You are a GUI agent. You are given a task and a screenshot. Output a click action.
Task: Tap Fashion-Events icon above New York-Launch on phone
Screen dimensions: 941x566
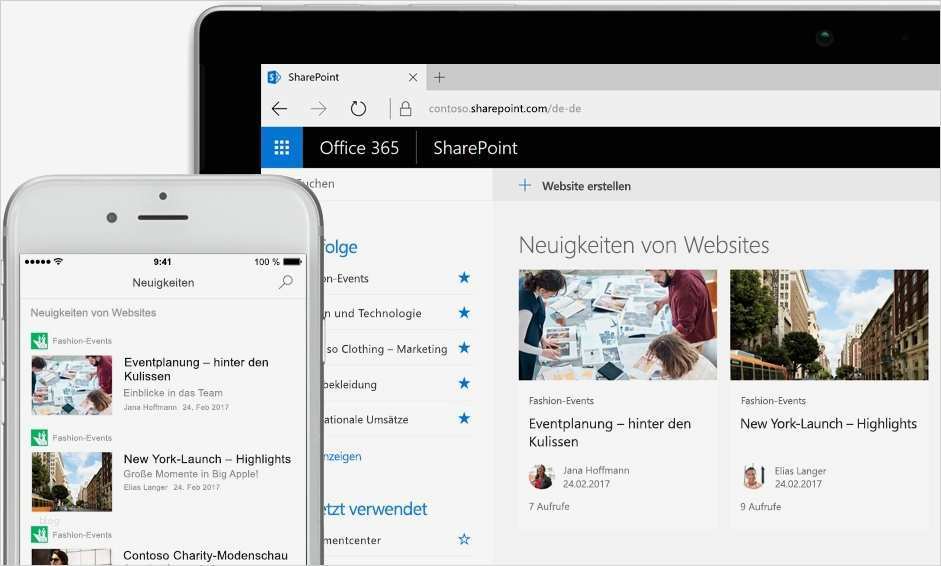pyautogui.click(x=40, y=438)
